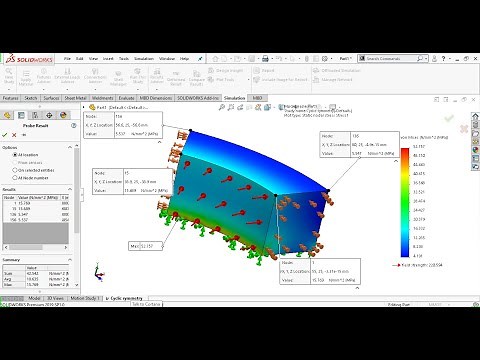Open the search dropdown arrow
Viewport: 480px width, 360px height.
(x=426, y=59)
